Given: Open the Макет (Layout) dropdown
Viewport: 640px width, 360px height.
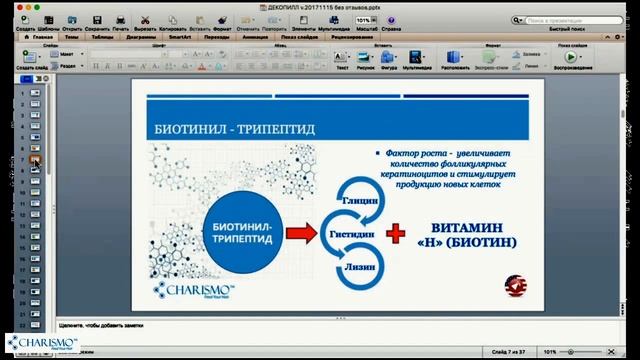Looking at the screenshot, I should pyautogui.click(x=67, y=54).
